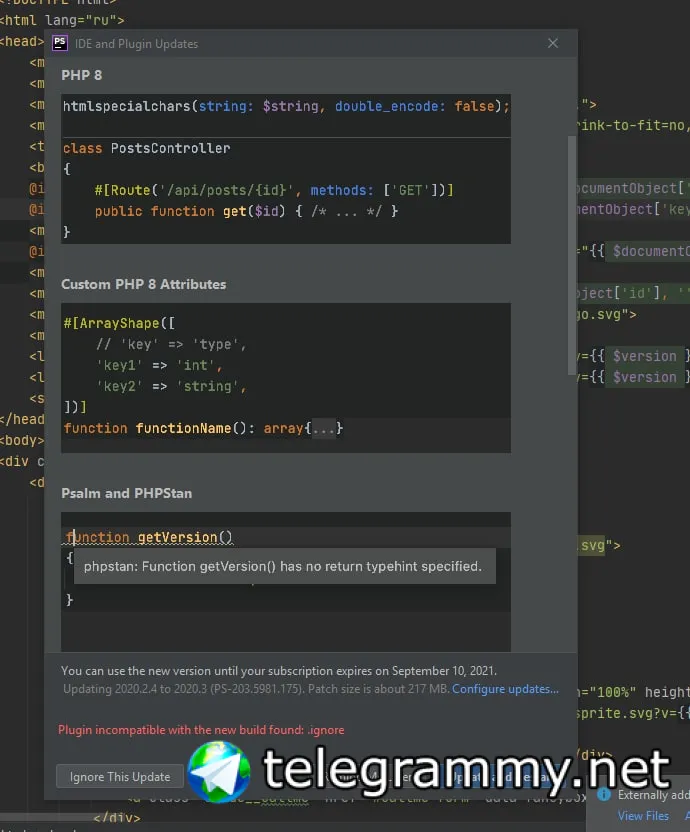Click the phpstan no return typehint tooltip
The height and width of the screenshot is (832, 690).
[285, 566]
